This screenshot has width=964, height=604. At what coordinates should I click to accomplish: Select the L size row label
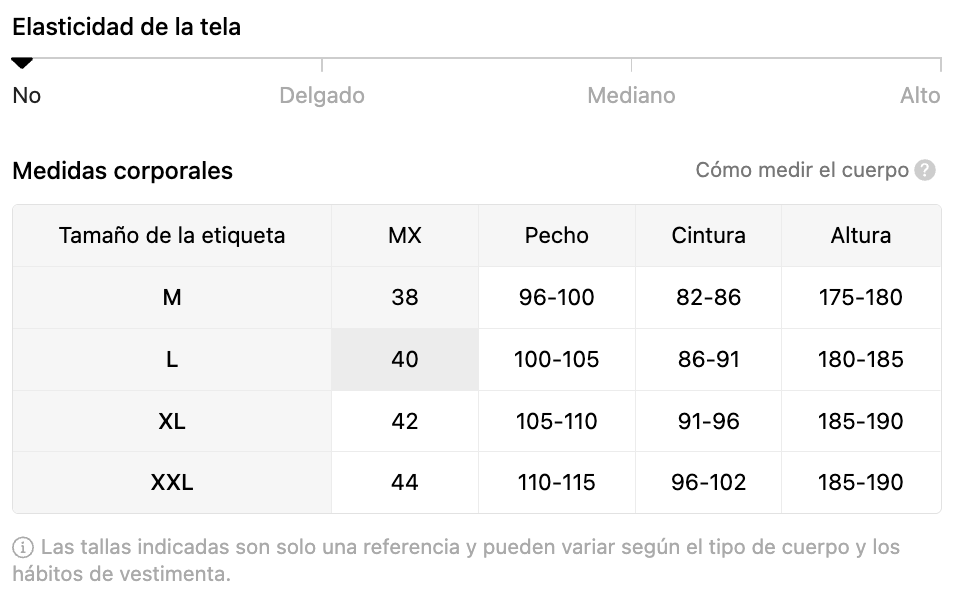[x=172, y=359]
